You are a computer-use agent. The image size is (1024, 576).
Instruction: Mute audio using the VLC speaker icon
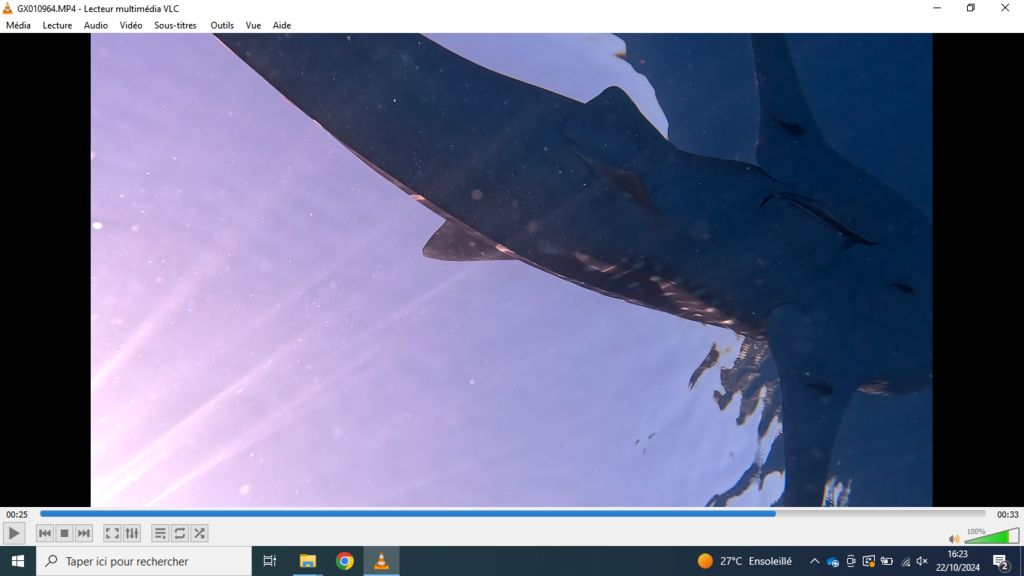pos(953,538)
